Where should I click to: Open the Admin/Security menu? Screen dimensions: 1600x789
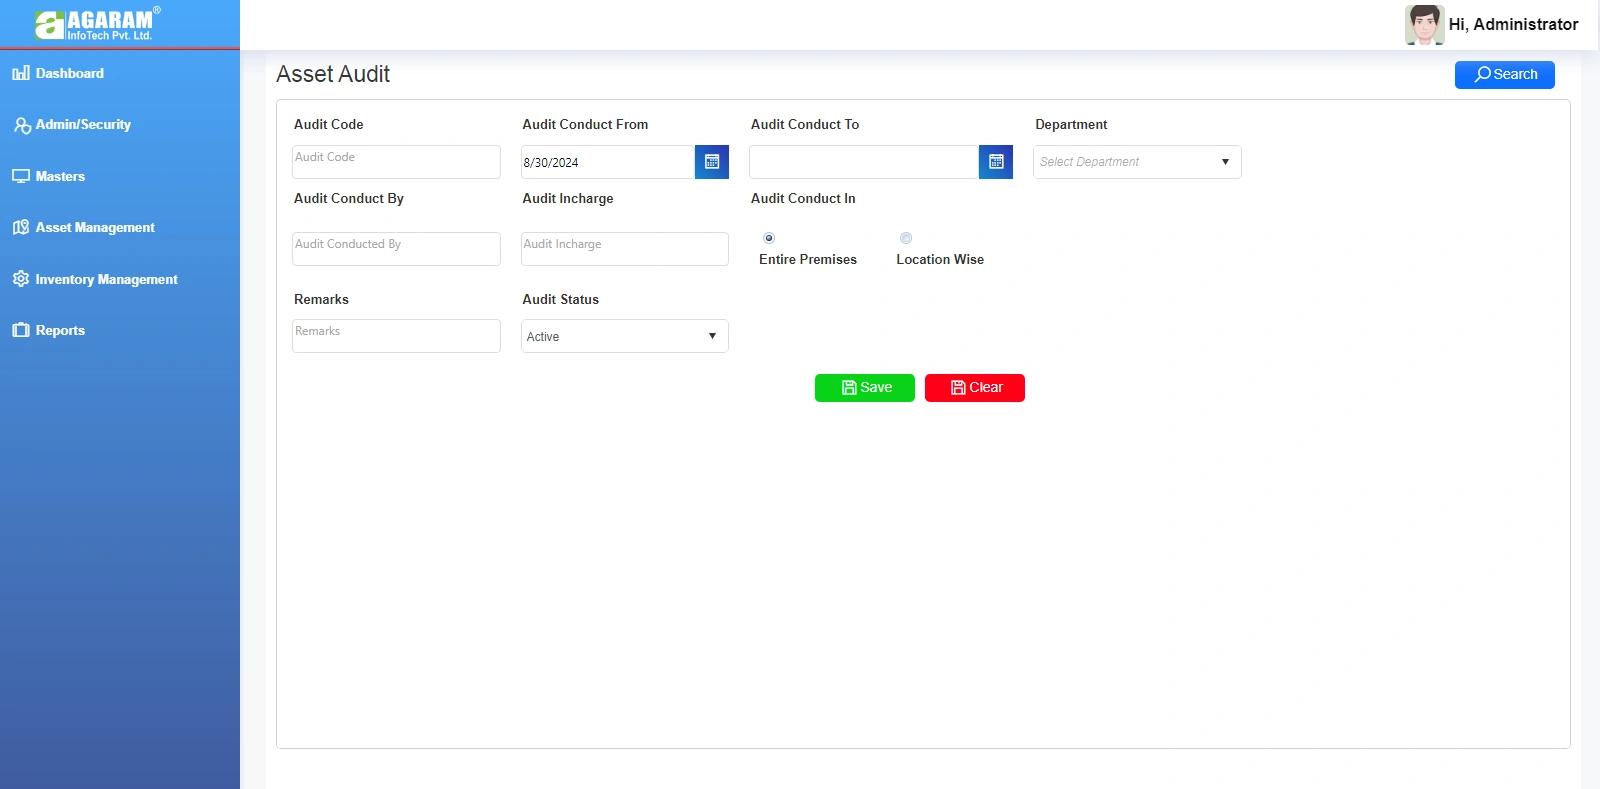pyautogui.click(x=83, y=124)
